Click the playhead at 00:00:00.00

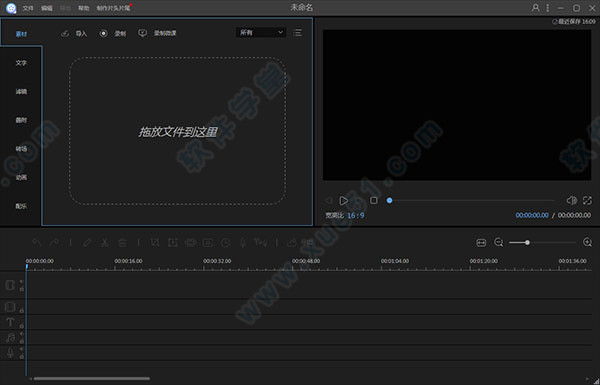tap(26, 266)
